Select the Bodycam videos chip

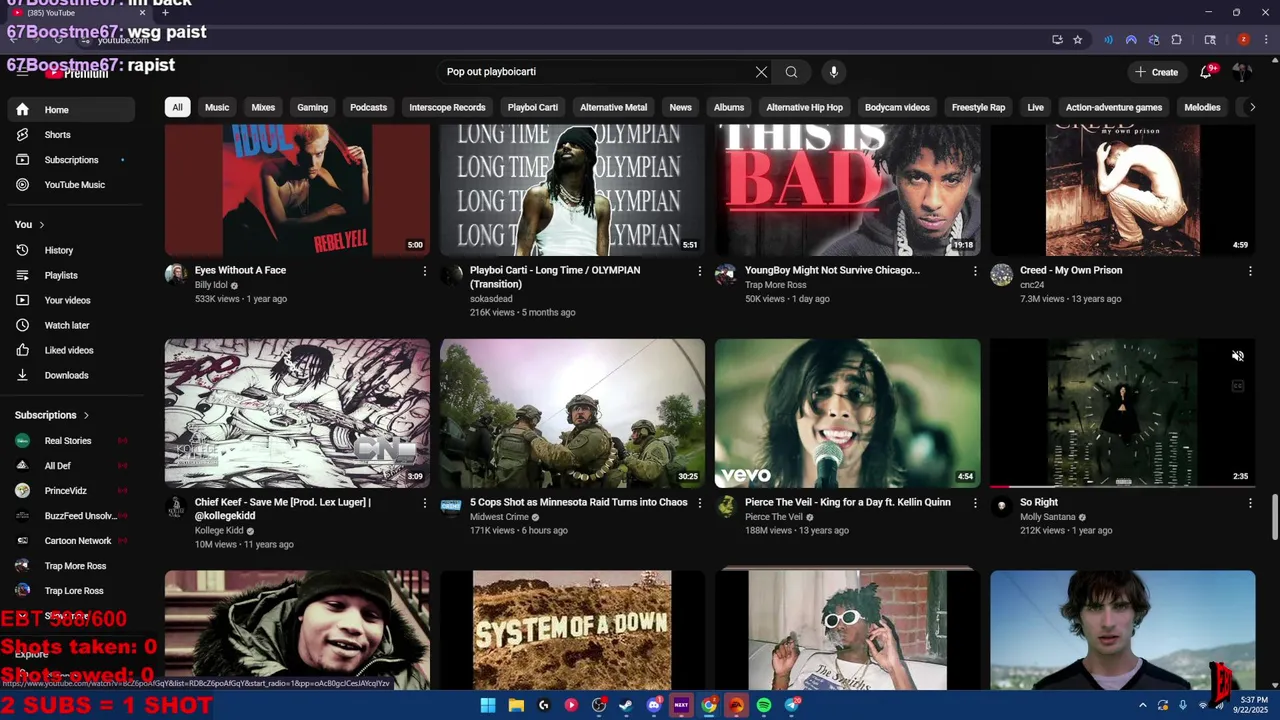pyautogui.click(x=897, y=107)
